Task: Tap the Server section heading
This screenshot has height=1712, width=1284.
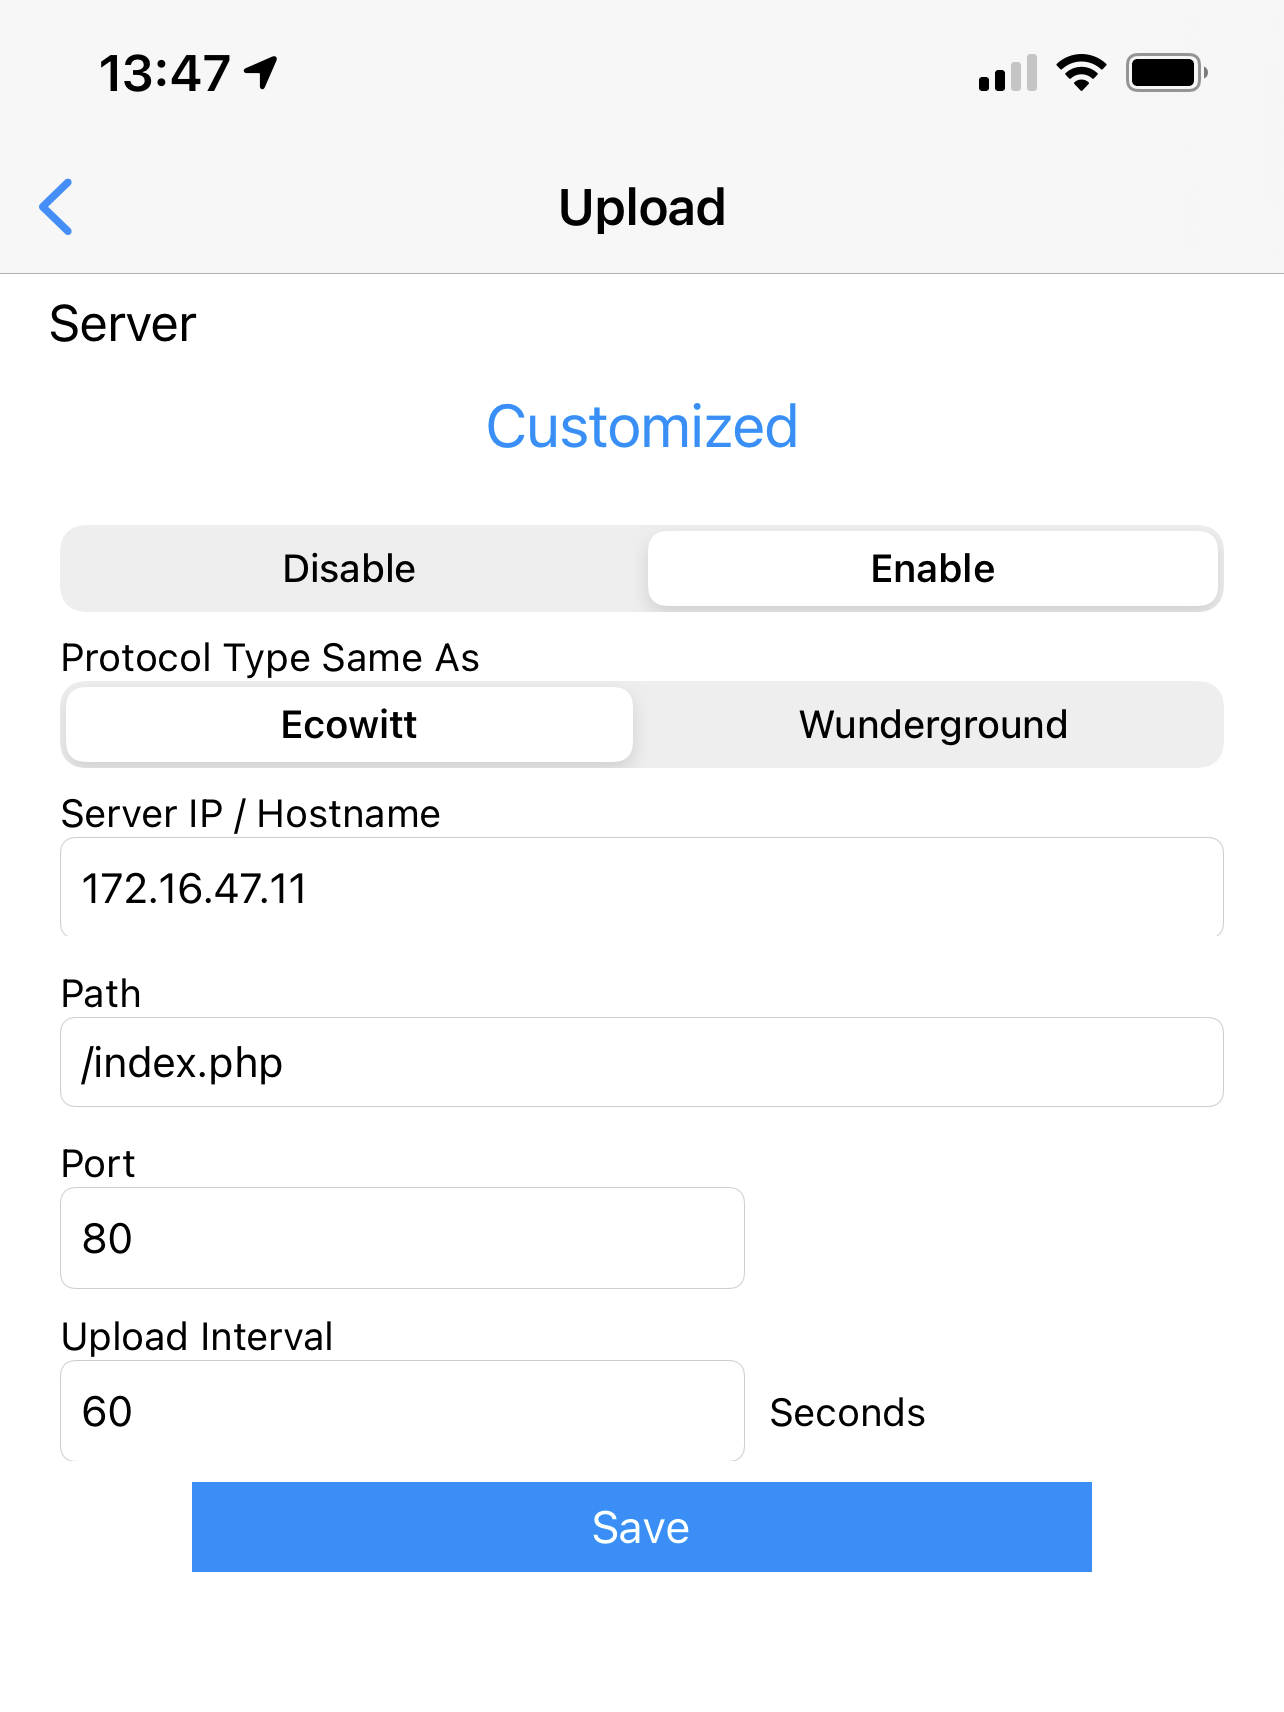Action: [123, 324]
